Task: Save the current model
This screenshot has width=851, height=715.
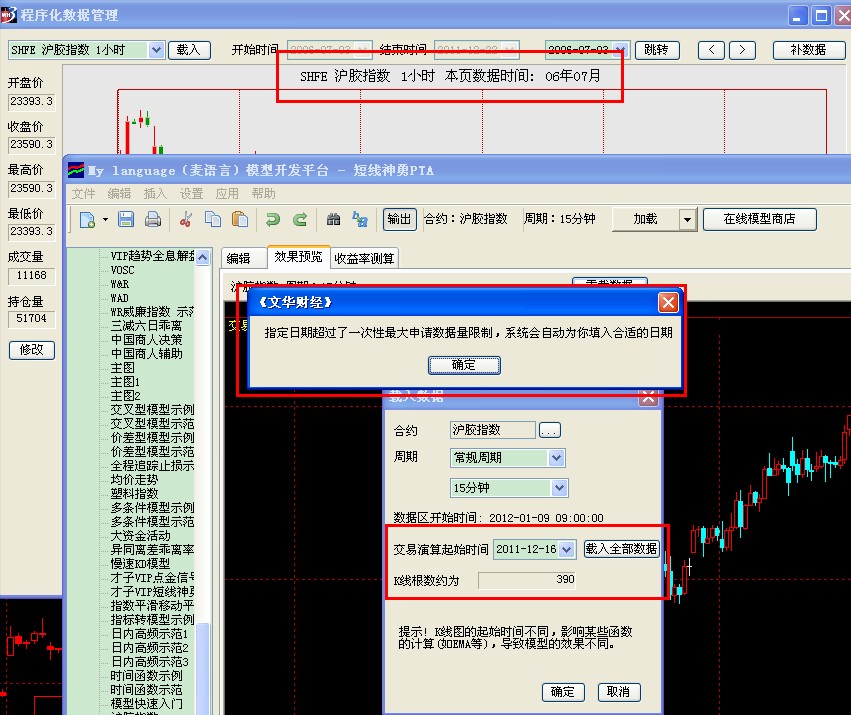Action: click(127, 220)
